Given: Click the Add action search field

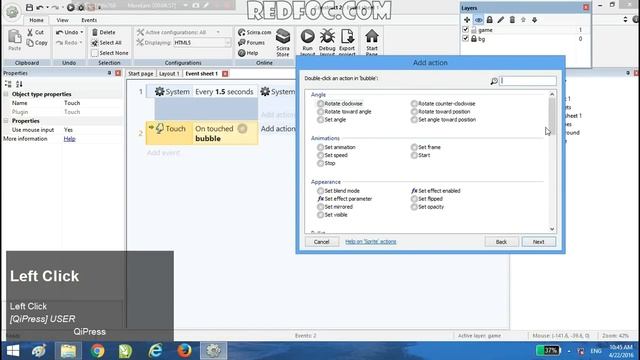Looking at the screenshot, I should click(528, 81).
